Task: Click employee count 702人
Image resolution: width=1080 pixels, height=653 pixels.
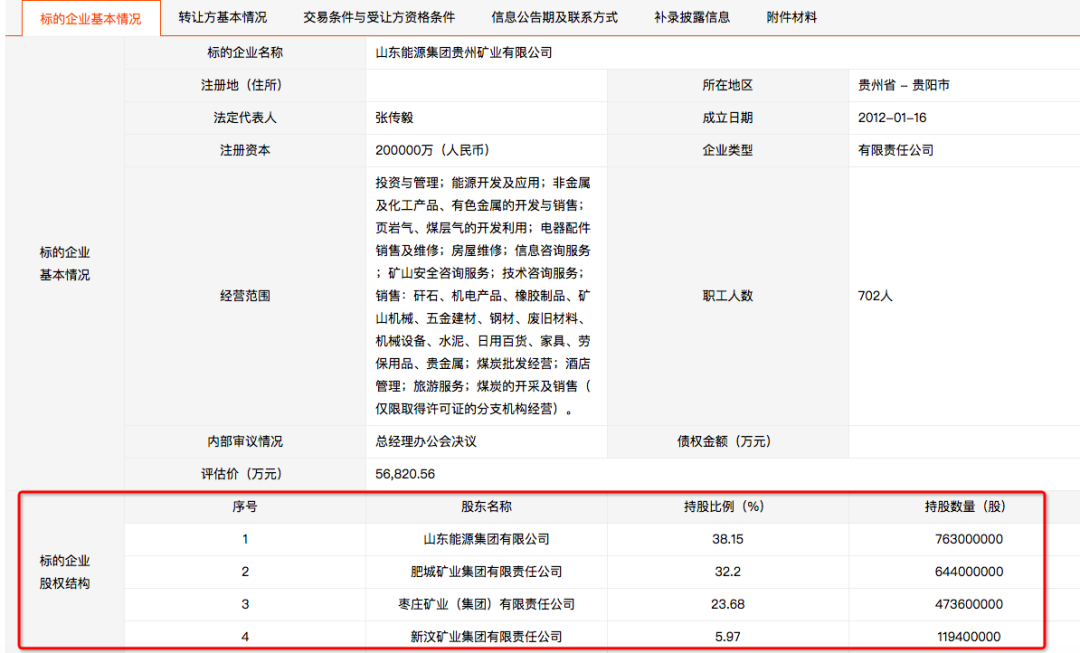Action: pos(875,296)
